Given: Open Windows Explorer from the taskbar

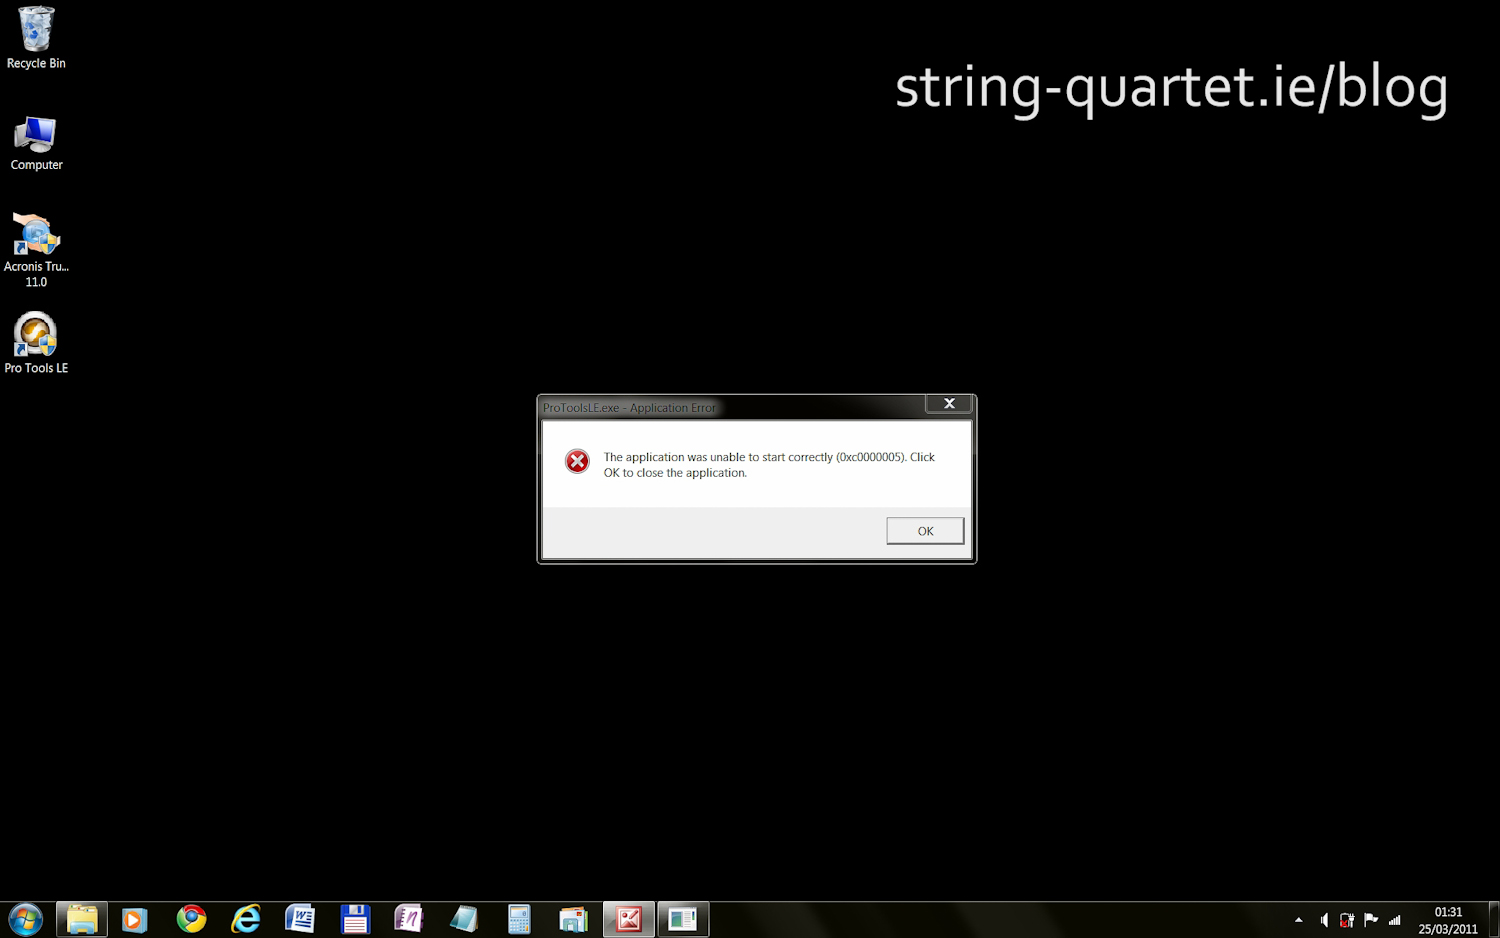Looking at the screenshot, I should coord(82,919).
